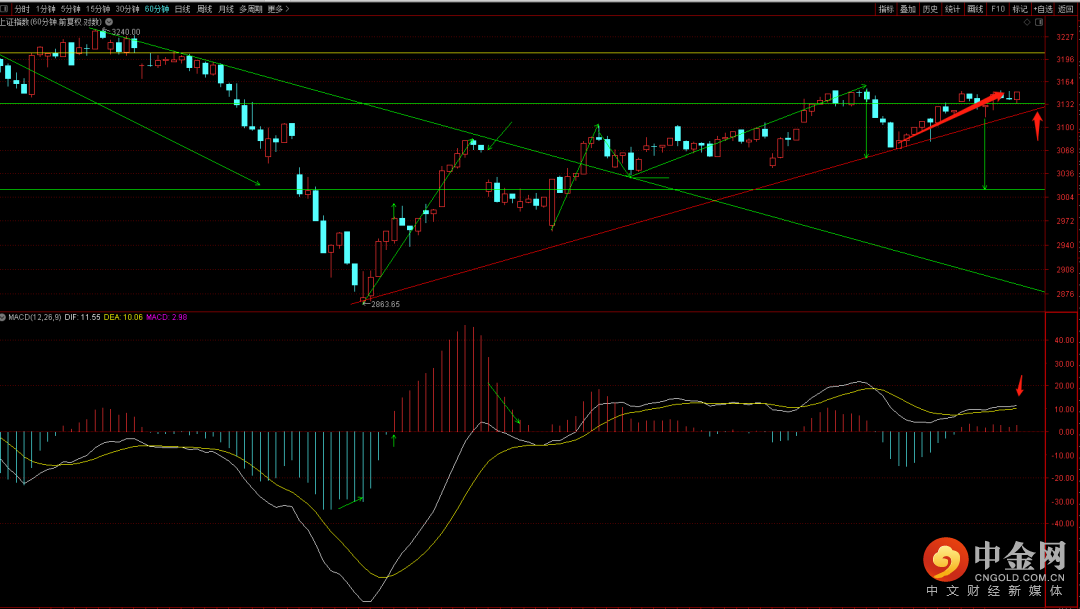1080x609 pixels.
Task: Click the 叠加 overlay button
Action: (x=908, y=9)
